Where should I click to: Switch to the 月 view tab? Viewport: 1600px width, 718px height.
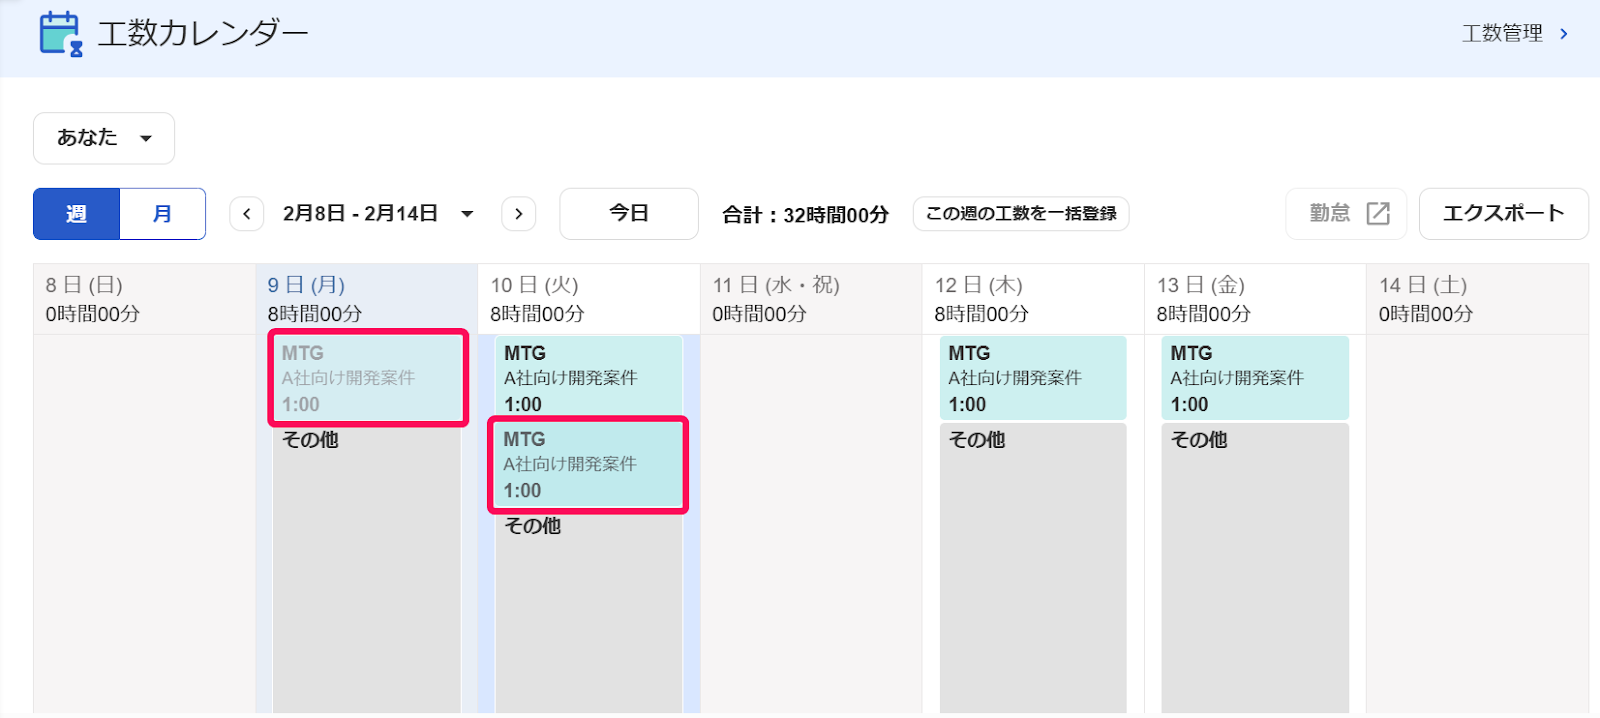(163, 214)
